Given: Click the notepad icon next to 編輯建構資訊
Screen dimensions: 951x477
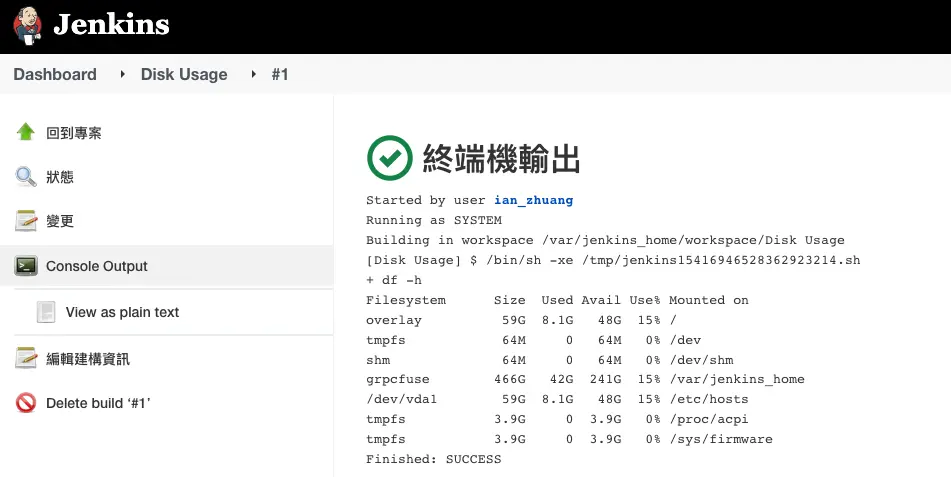Looking at the screenshot, I should 25,358.
